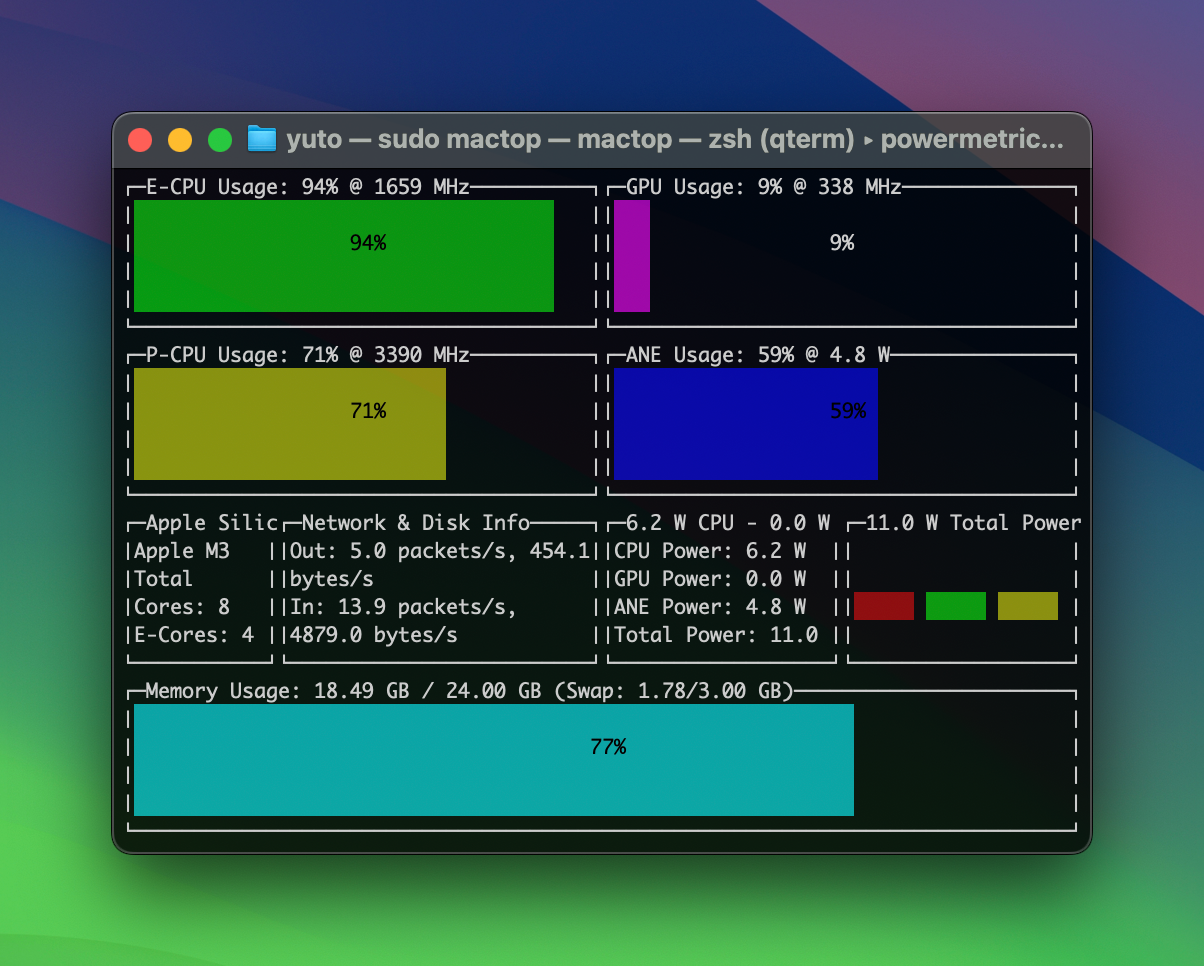Click the olive Total Power swatch
This screenshot has width=1204, height=966.
tap(1028, 606)
